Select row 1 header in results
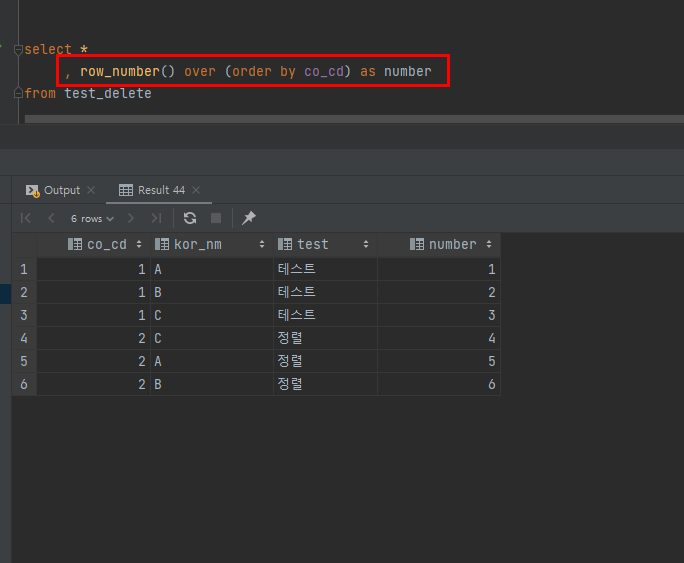The height and width of the screenshot is (563, 684). pos(24,269)
